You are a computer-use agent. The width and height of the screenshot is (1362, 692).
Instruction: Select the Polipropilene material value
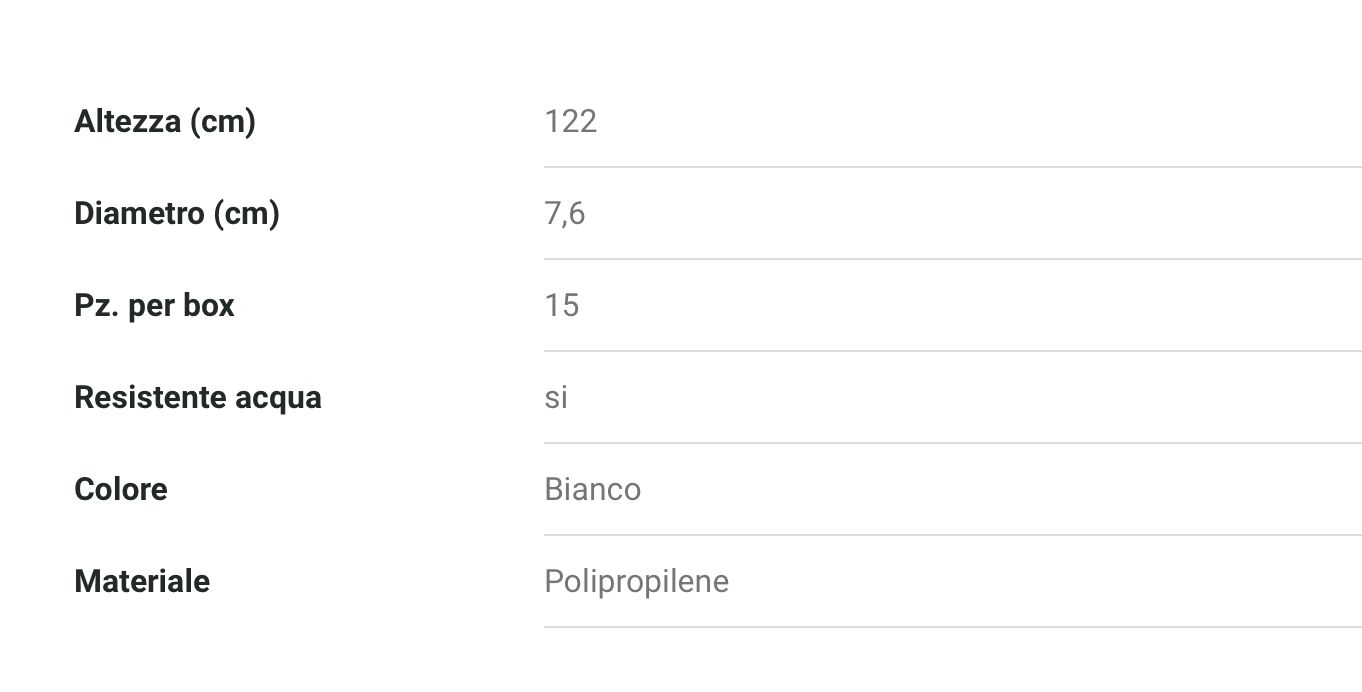(636, 581)
